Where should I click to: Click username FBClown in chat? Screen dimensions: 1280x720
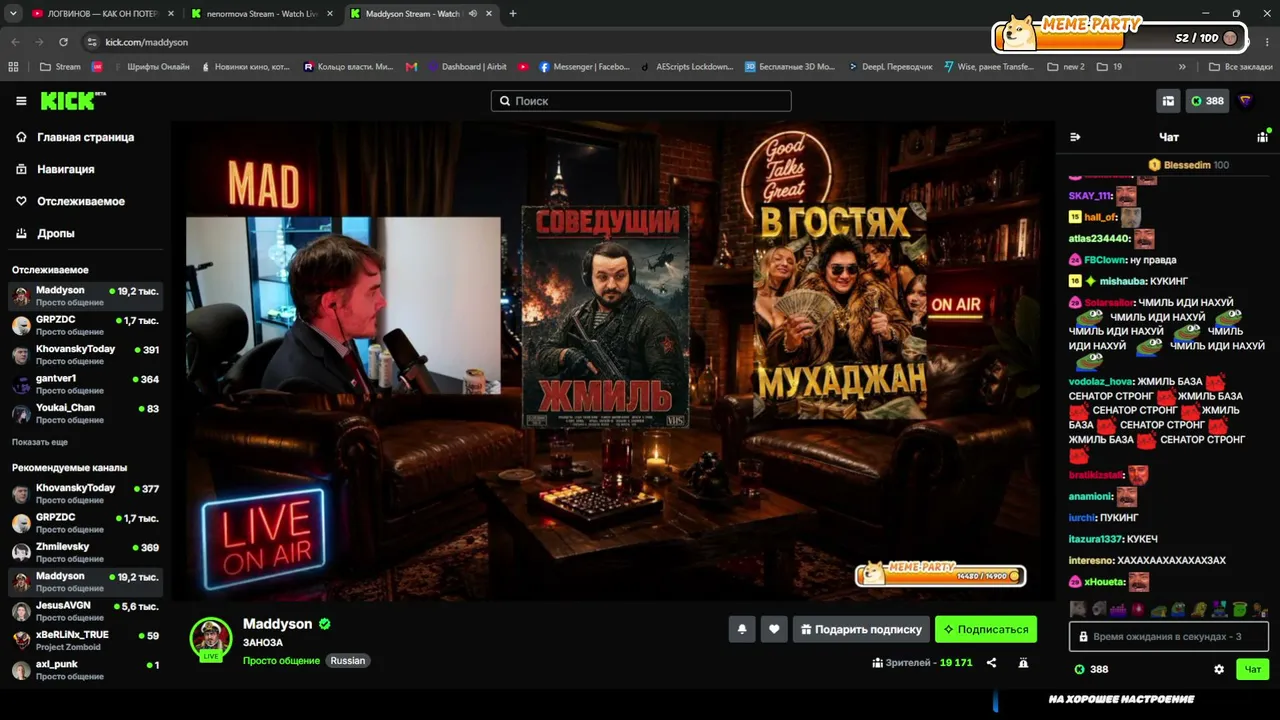coord(1105,260)
